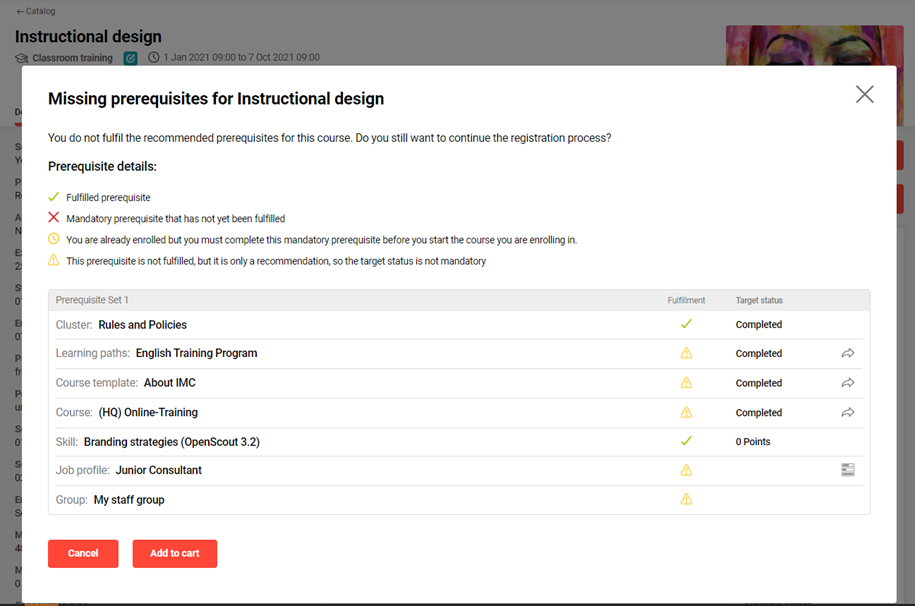Click warning icon for English Training Program
This screenshot has width=915, height=606.
[x=686, y=354]
